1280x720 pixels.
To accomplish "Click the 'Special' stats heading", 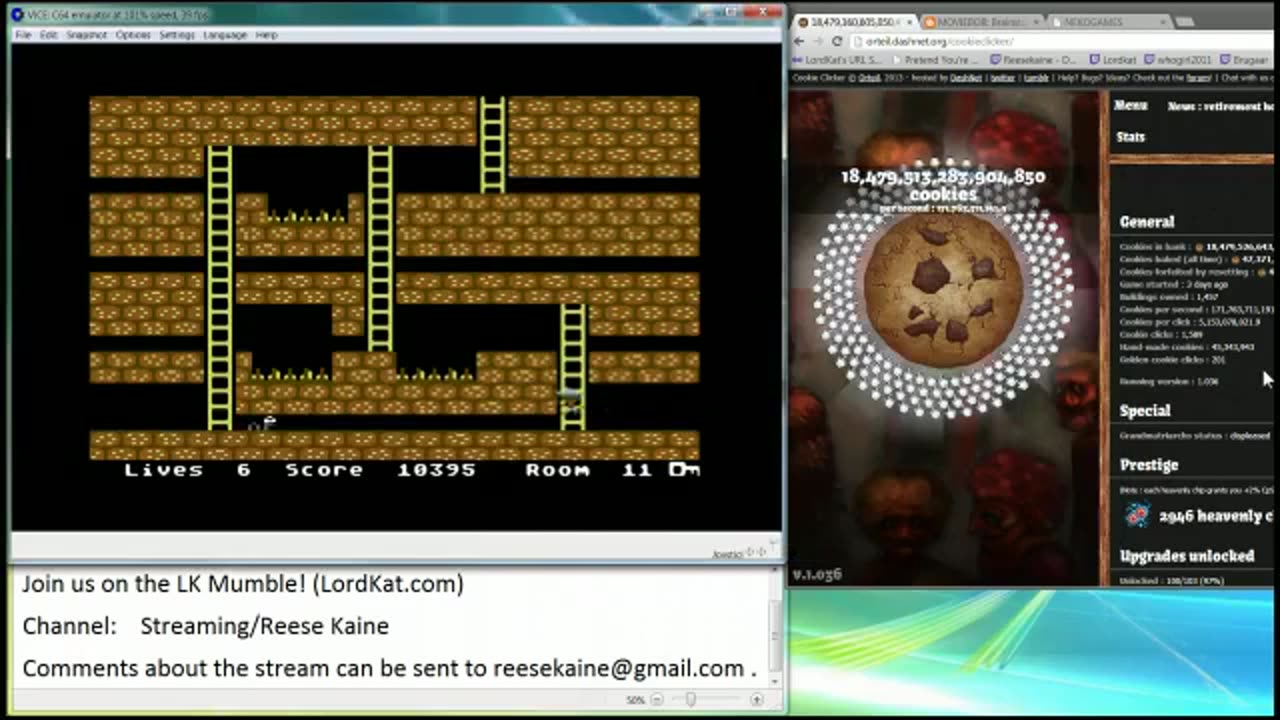I will pos(1145,411).
